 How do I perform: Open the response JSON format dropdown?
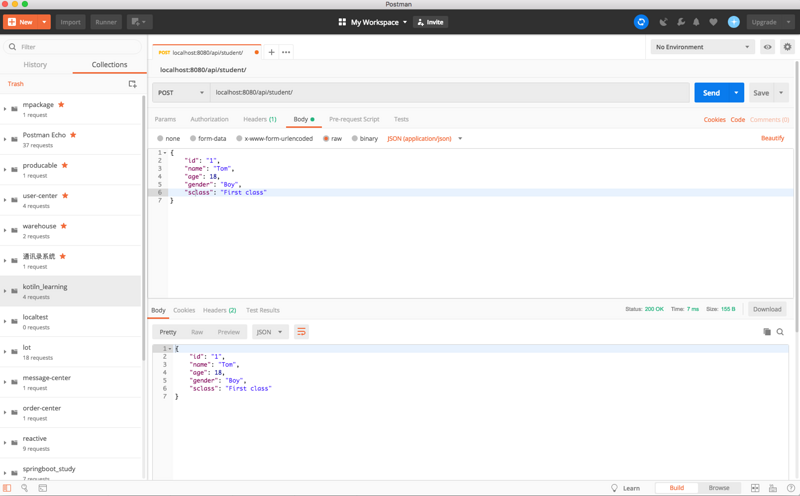point(270,332)
